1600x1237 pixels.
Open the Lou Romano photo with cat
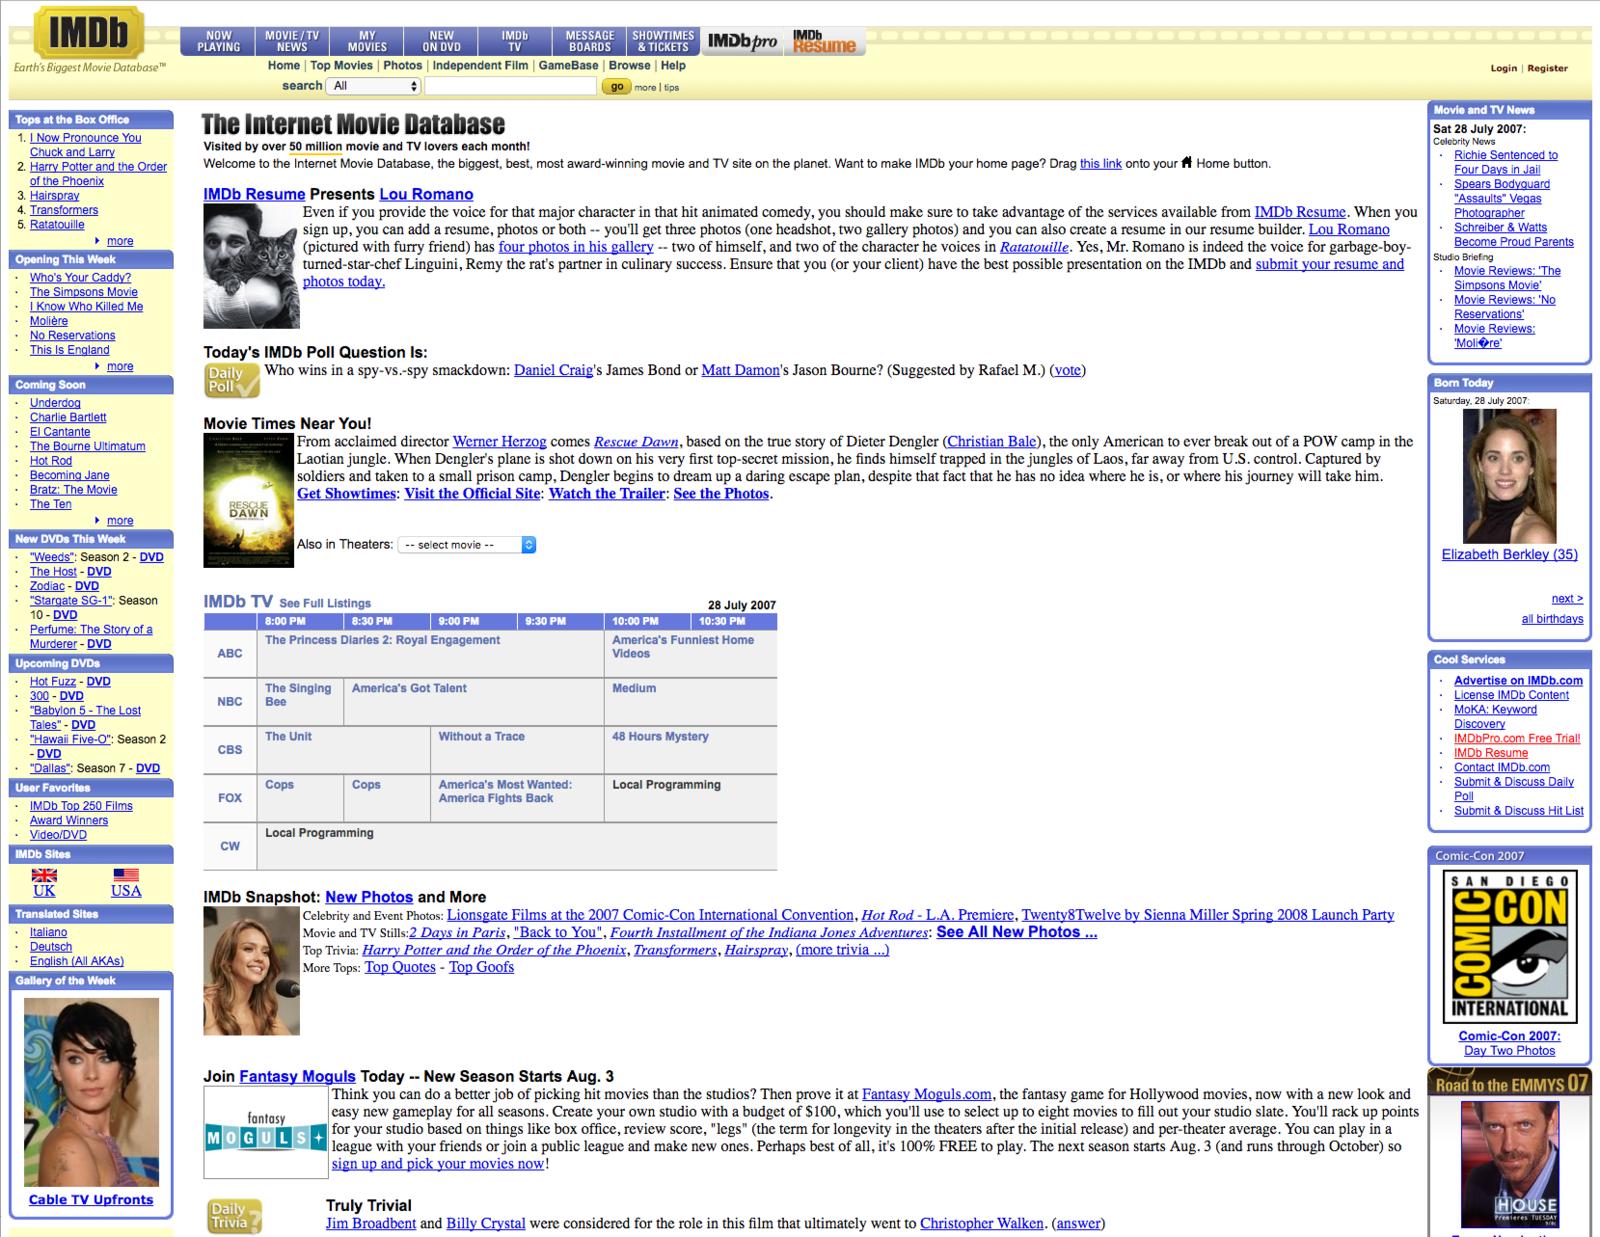click(x=251, y=266)
